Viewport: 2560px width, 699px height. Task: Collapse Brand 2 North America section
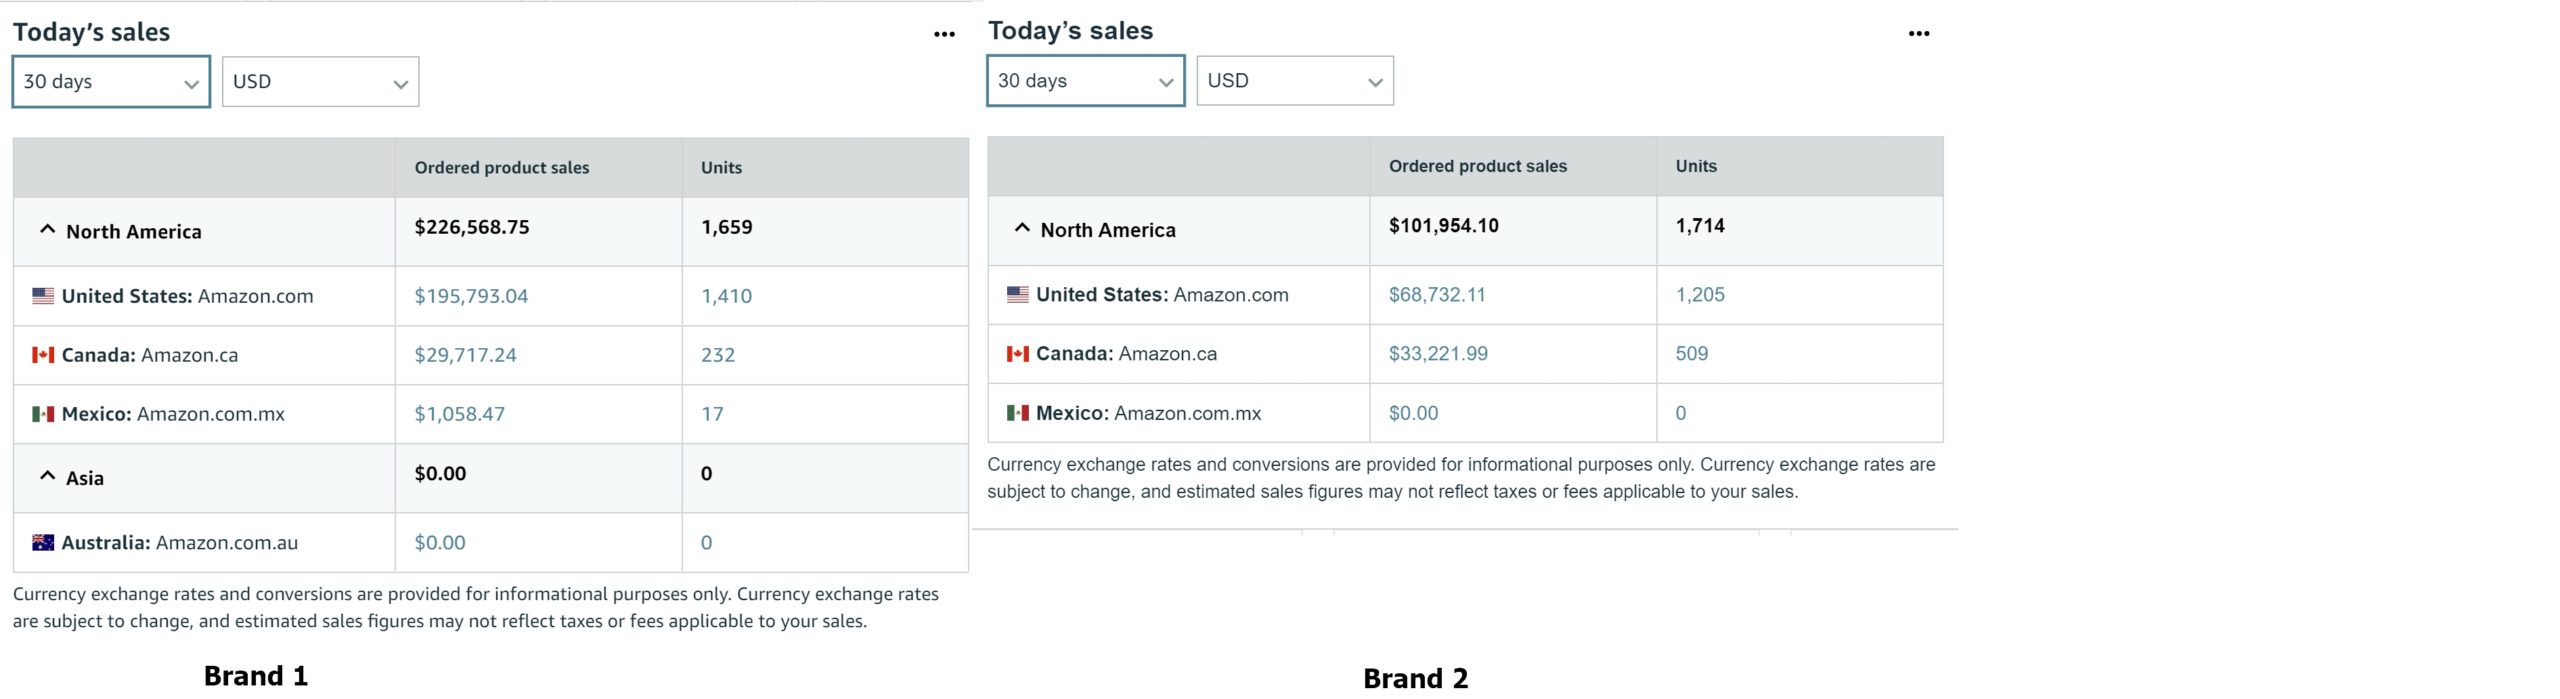[1021, 228]
